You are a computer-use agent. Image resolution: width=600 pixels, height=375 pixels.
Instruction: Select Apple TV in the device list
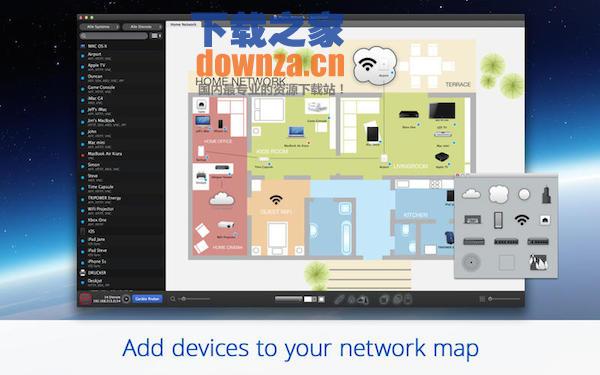pos(121,67)
